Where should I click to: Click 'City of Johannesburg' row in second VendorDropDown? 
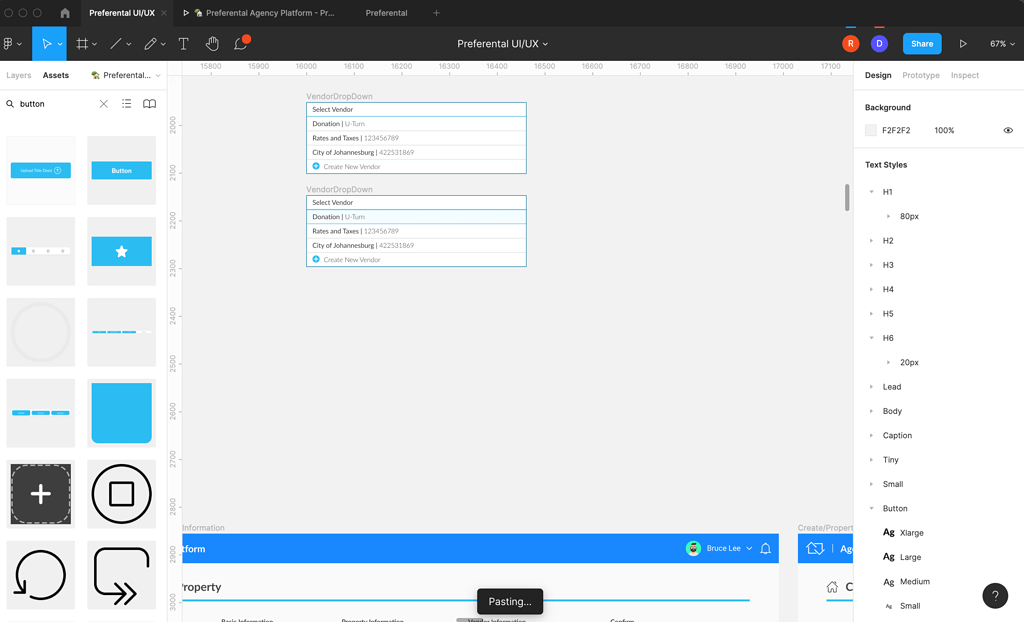(x=416, y=245)
